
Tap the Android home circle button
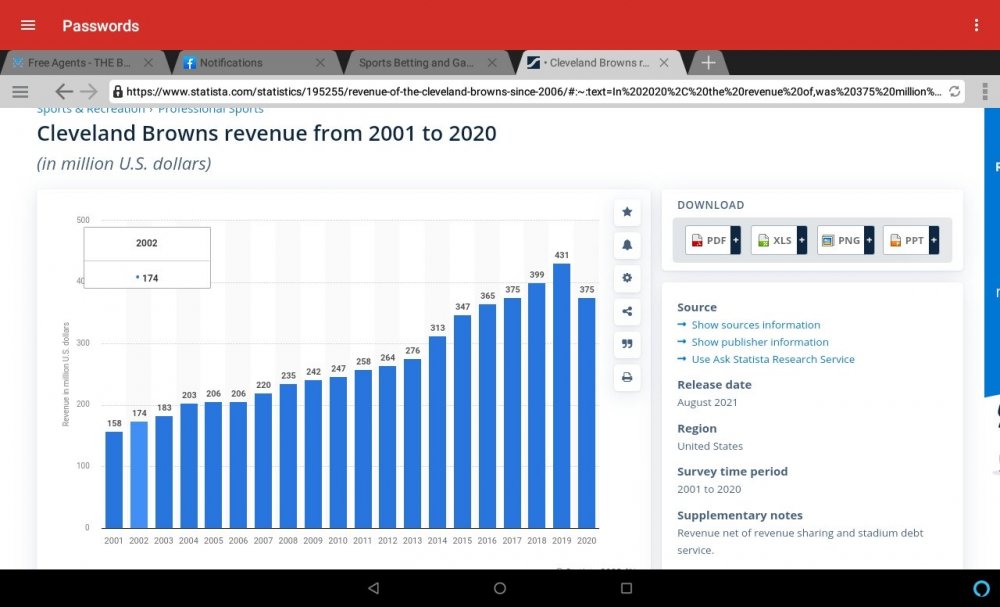pos(500,588)
